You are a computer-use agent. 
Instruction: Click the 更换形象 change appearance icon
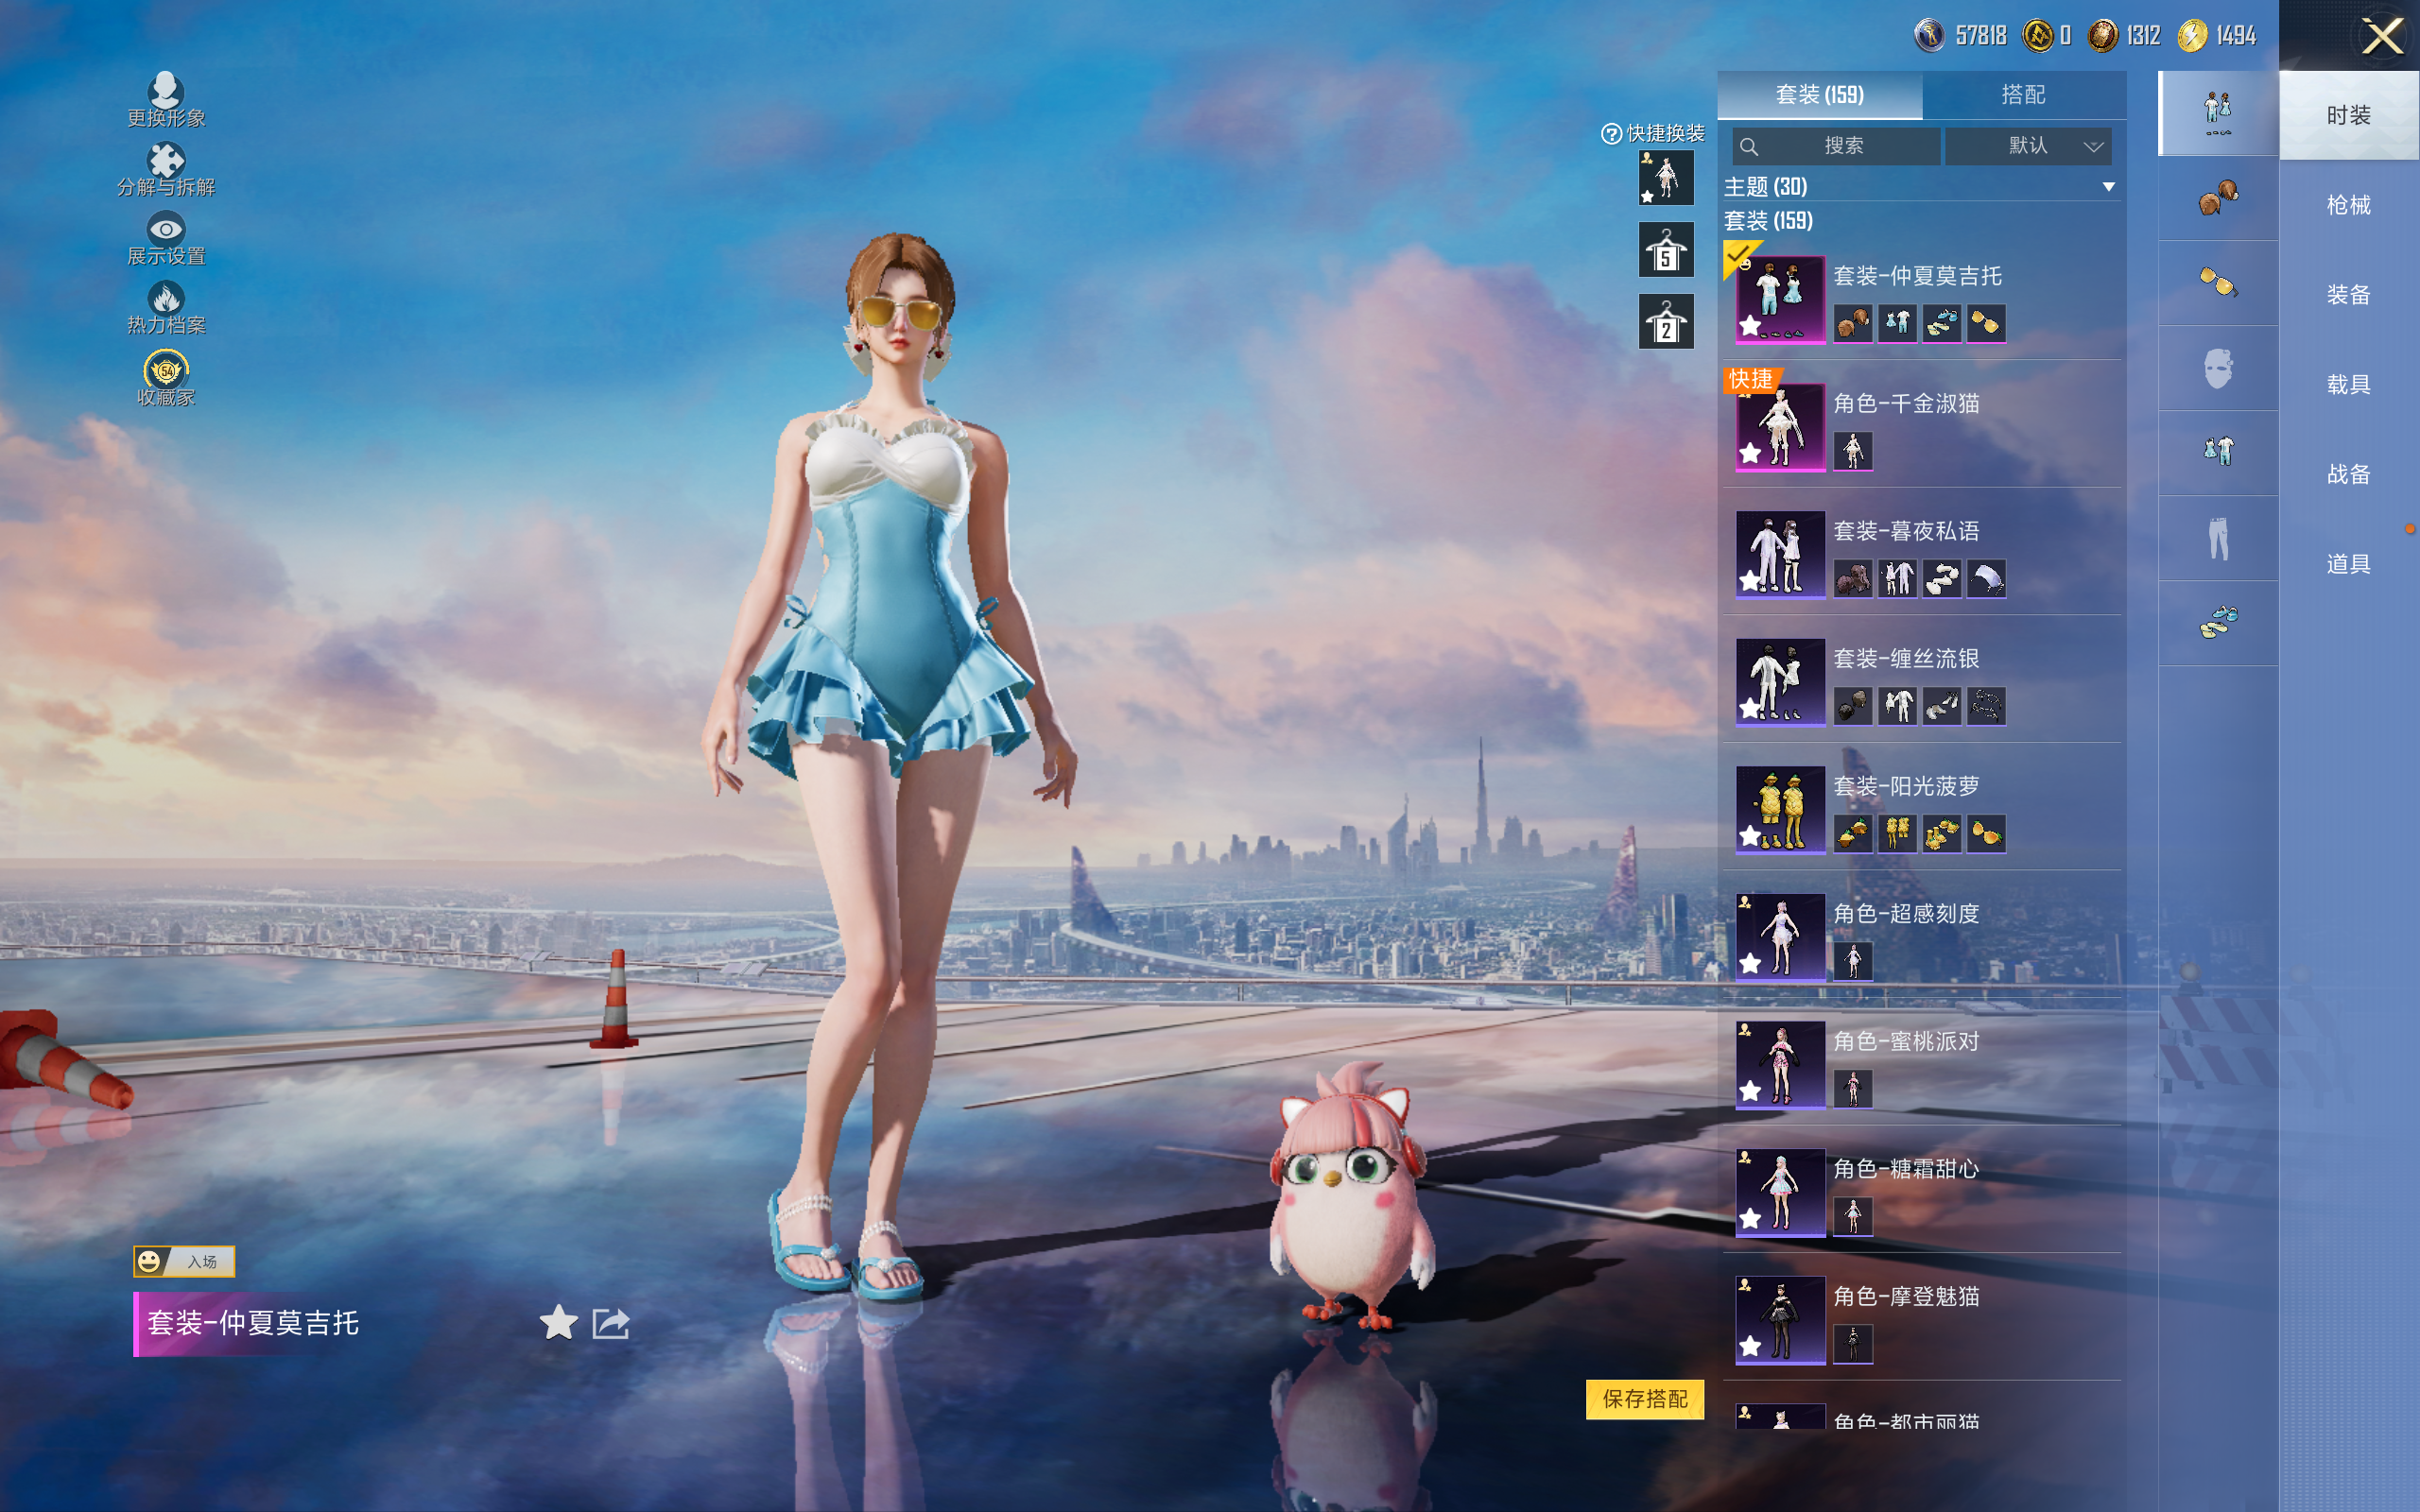point(166,92)
